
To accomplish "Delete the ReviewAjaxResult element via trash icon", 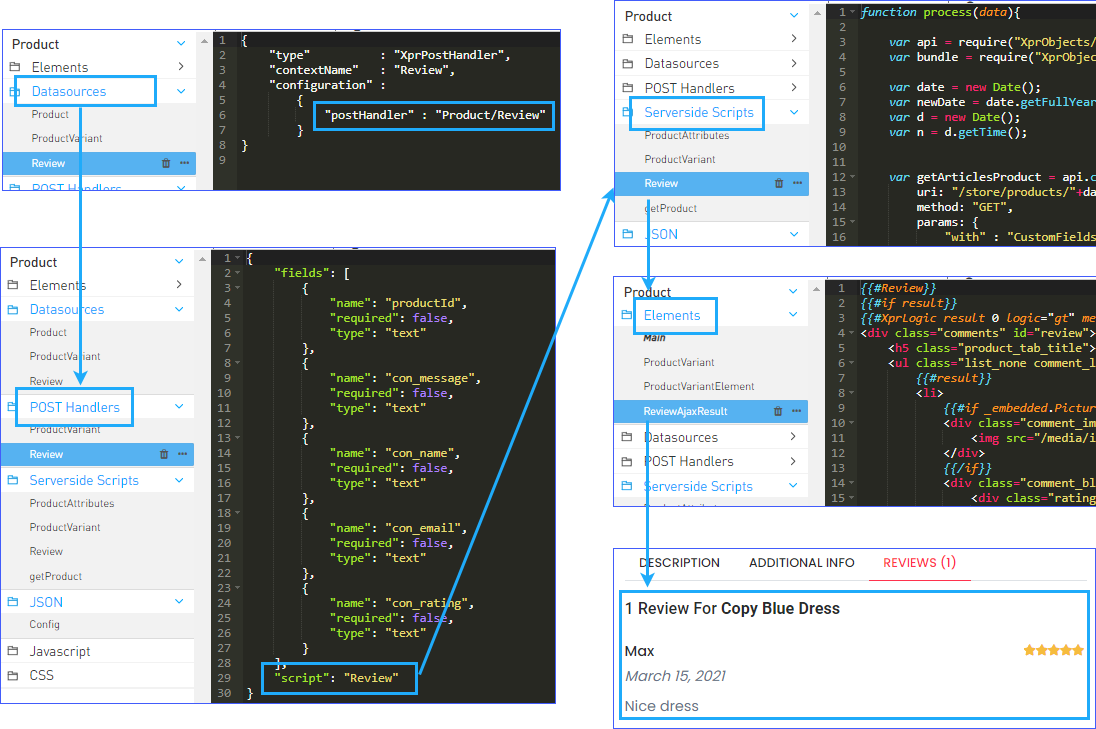I will (779, 411).
